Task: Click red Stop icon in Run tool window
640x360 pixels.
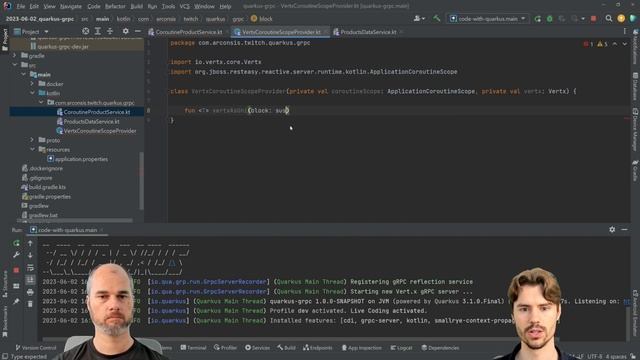Action: click(16, 270)
